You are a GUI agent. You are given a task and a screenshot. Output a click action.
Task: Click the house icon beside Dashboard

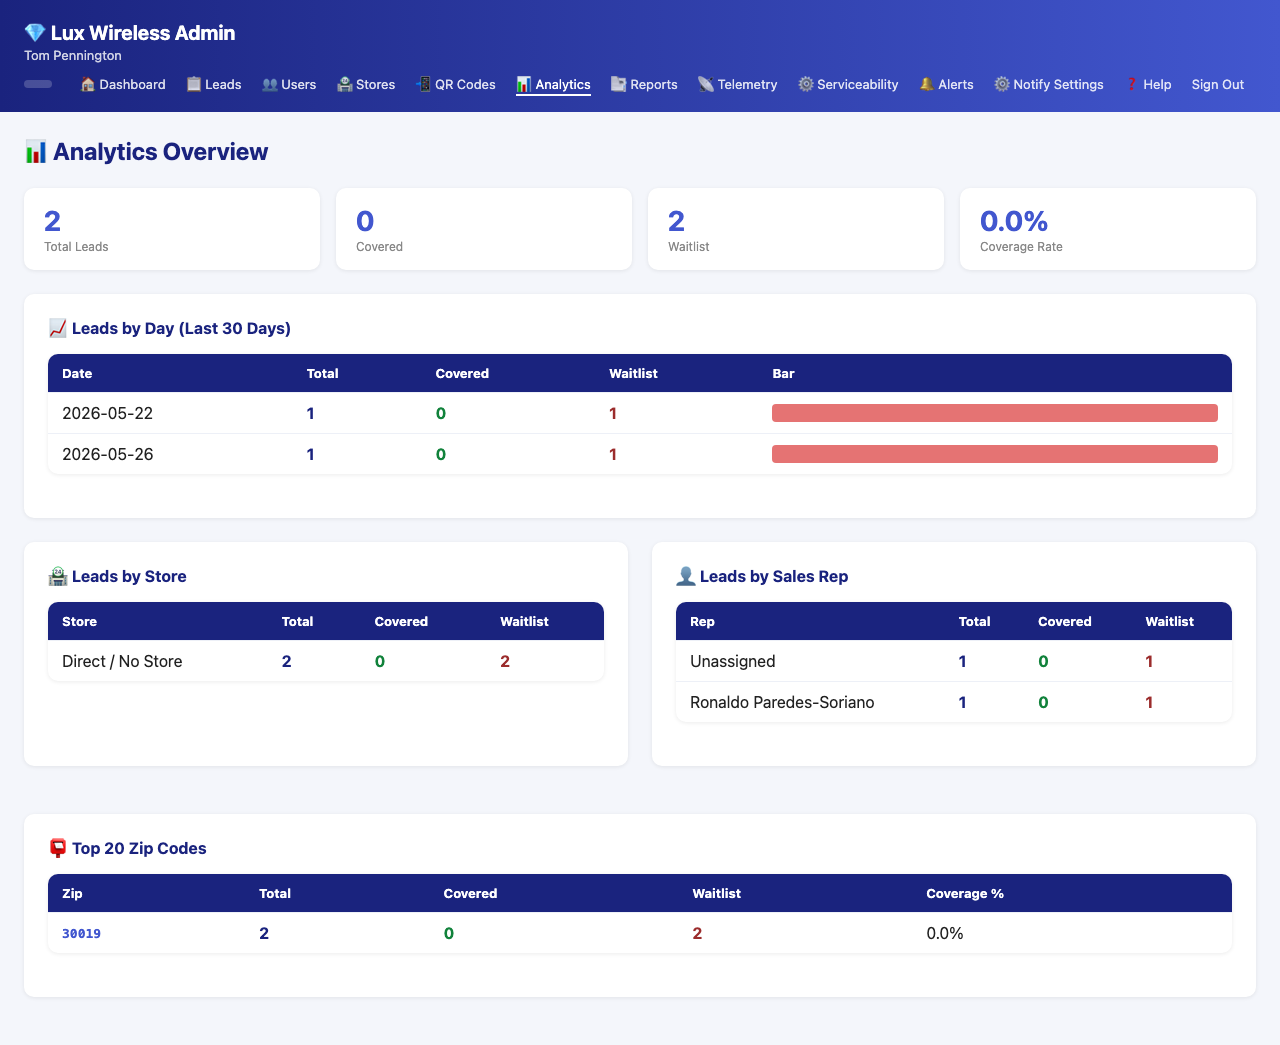pos(88,84)
